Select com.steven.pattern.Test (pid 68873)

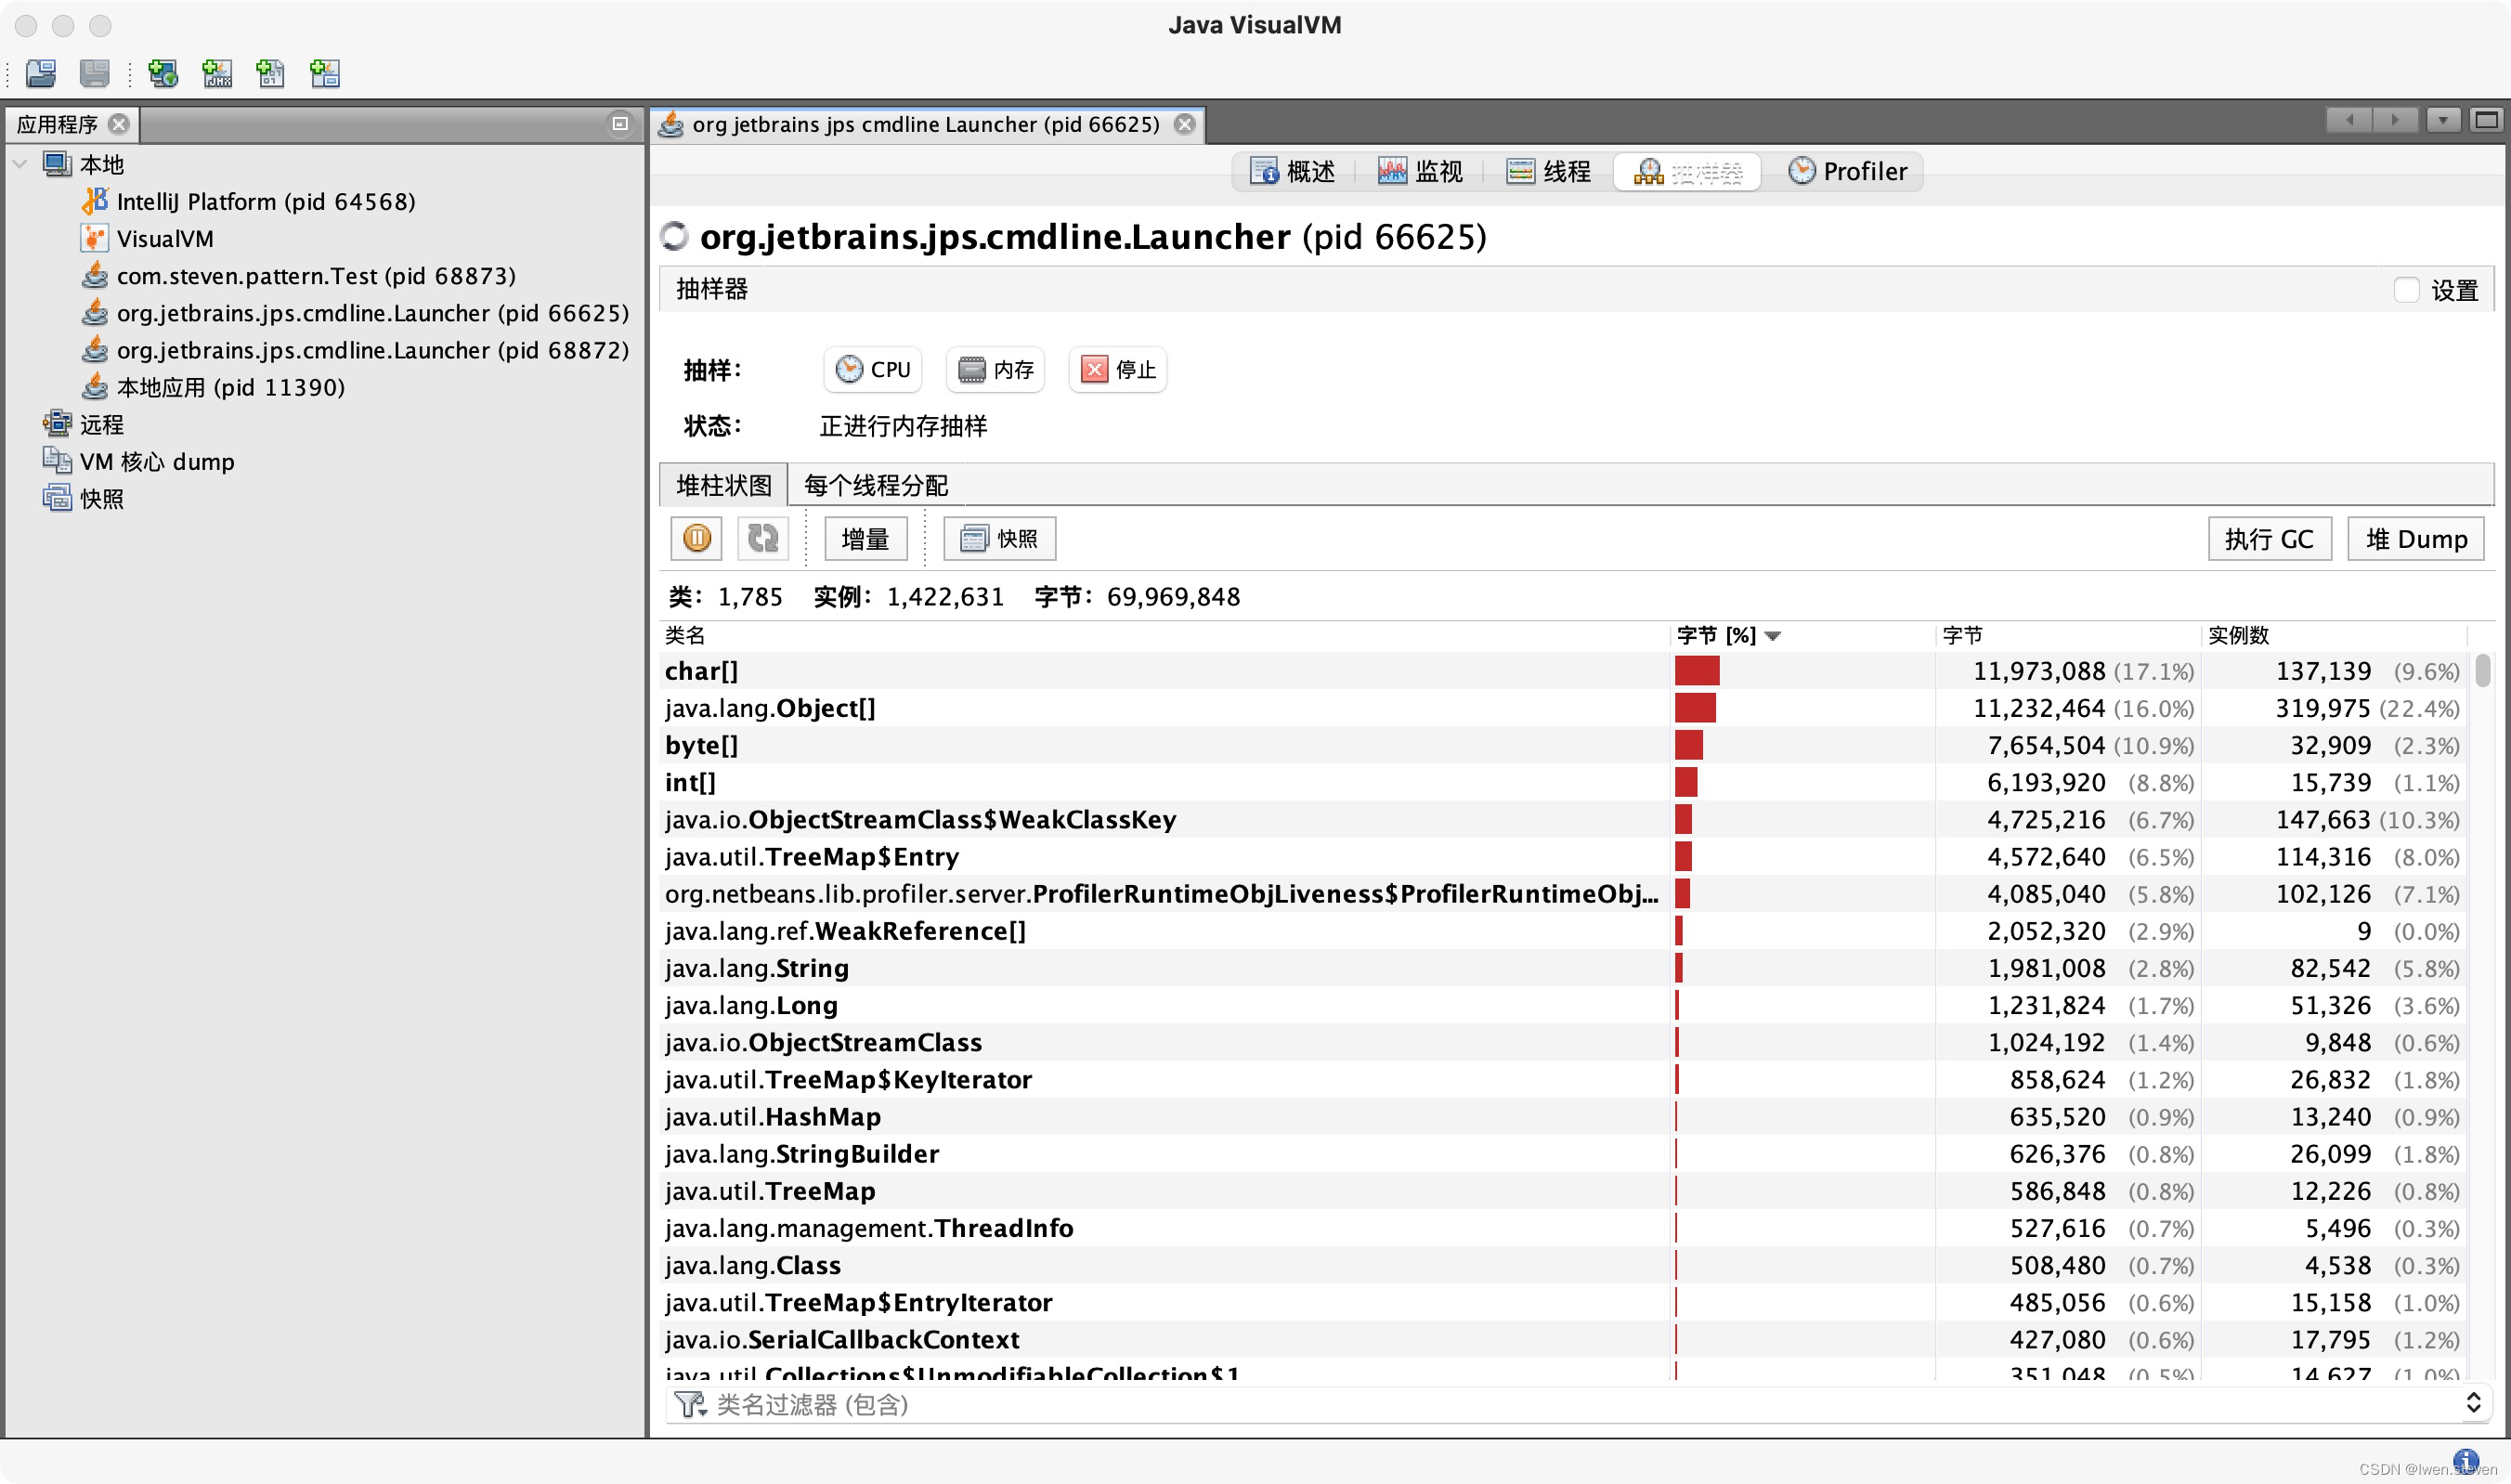[299, 276]
